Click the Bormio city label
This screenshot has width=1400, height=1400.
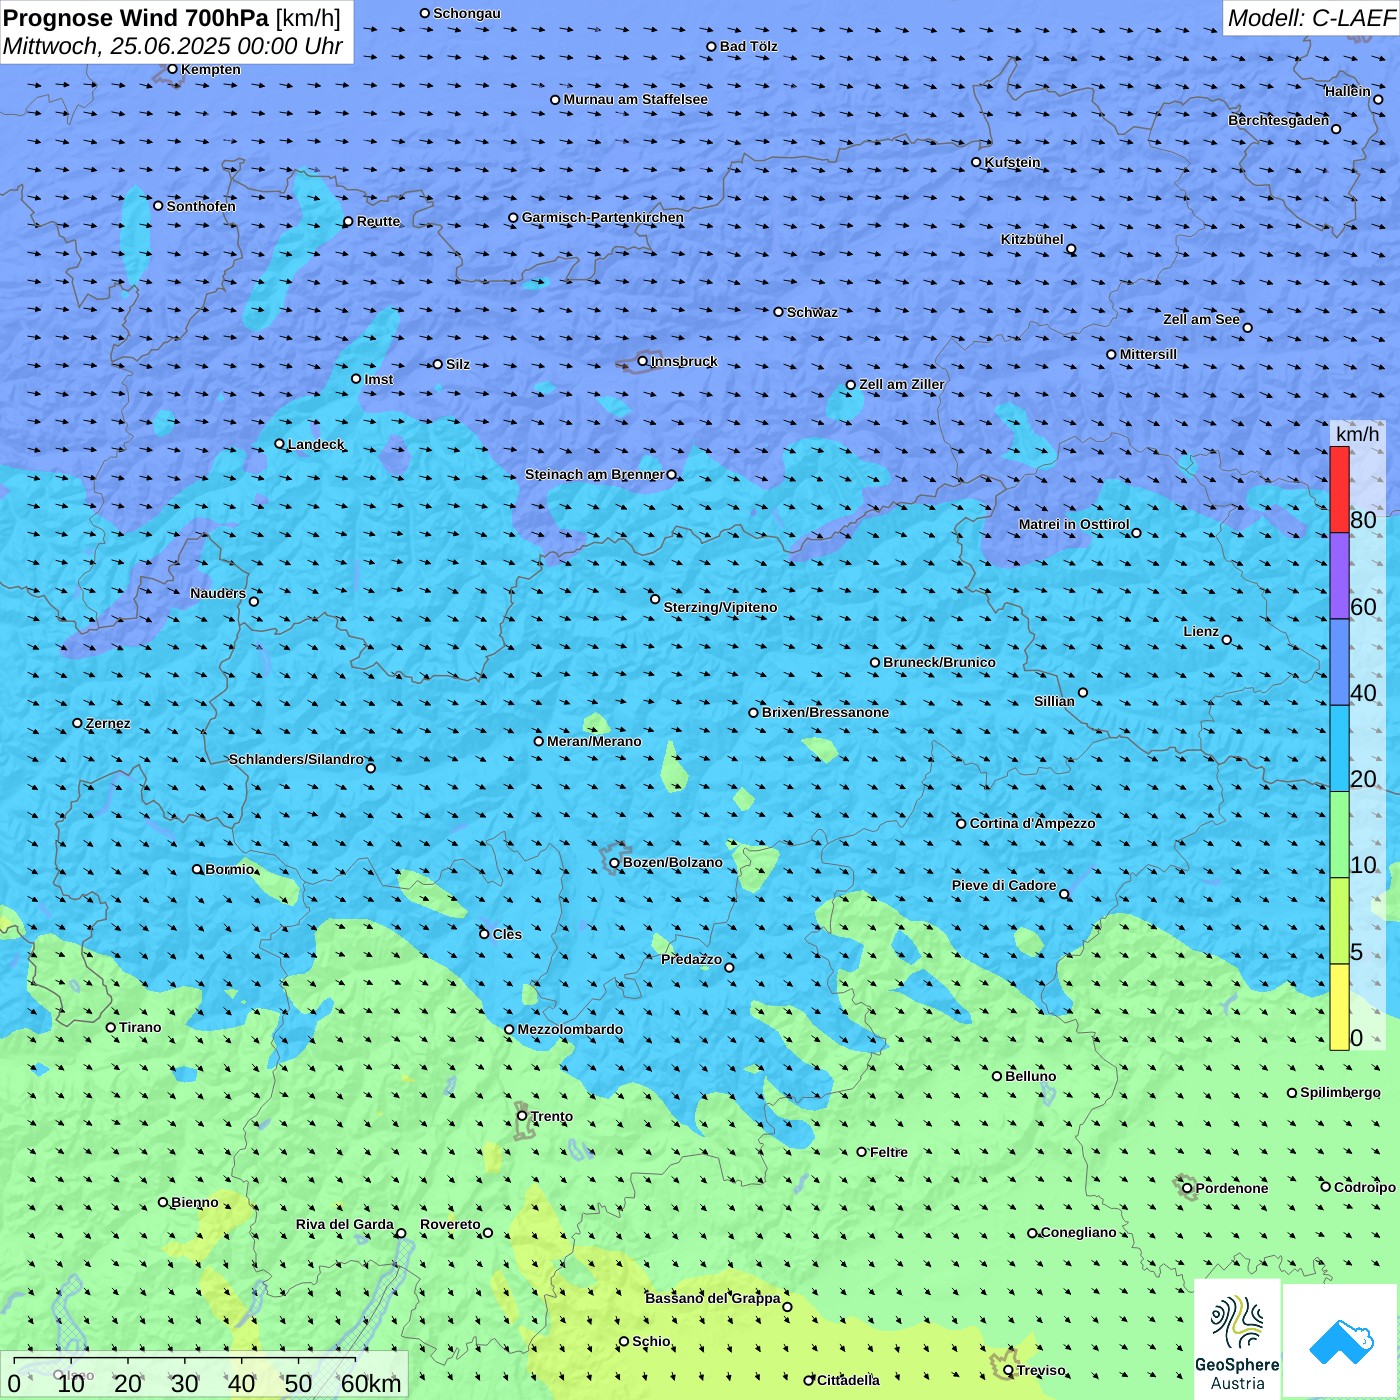tap(230, 869)
